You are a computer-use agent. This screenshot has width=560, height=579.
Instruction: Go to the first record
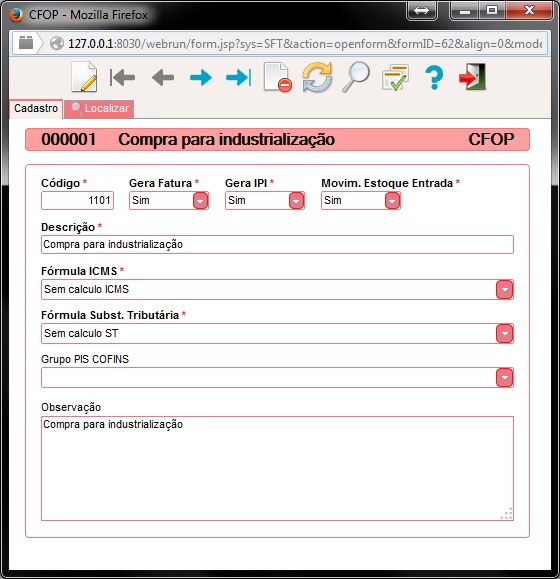(x=123, y=78)
